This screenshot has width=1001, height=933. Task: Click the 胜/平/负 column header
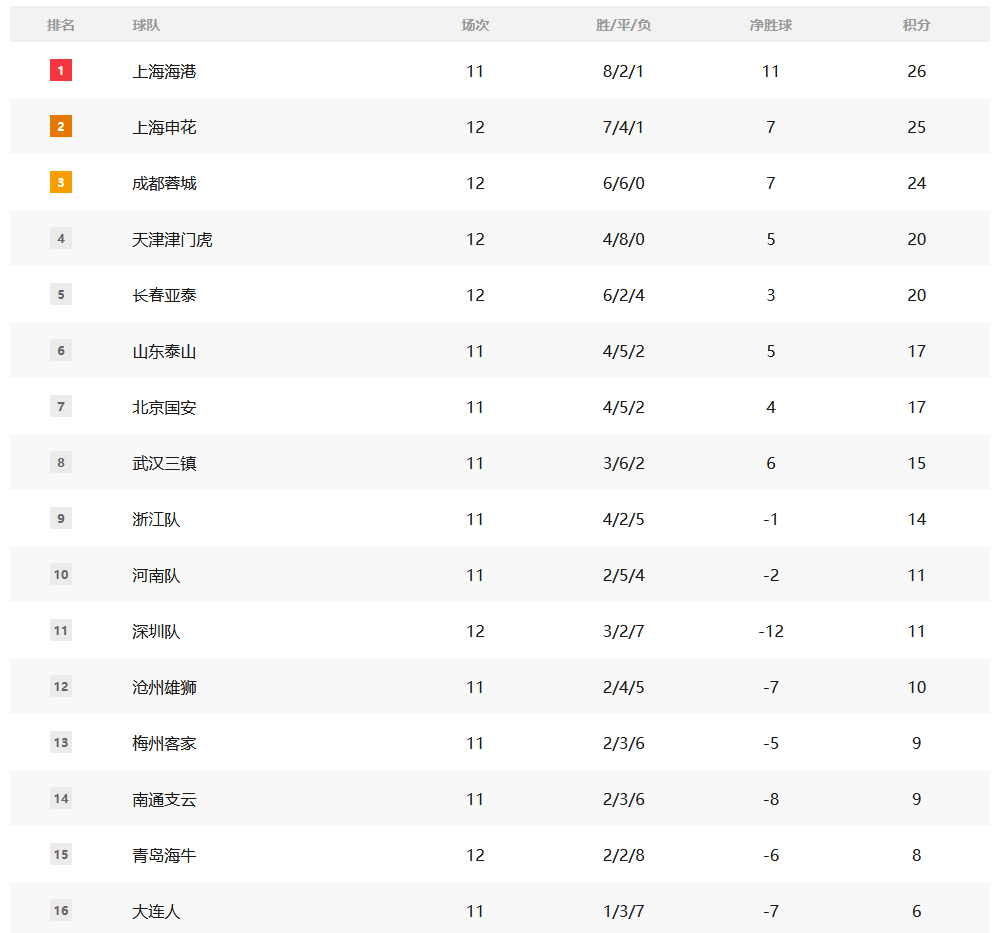coord(623,25)
